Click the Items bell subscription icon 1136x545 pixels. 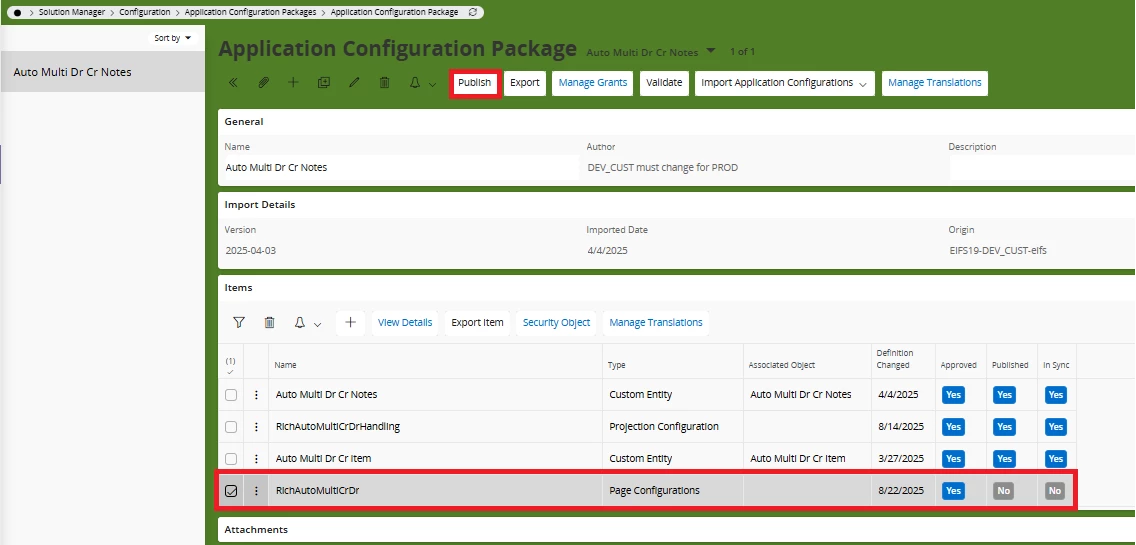300,323
